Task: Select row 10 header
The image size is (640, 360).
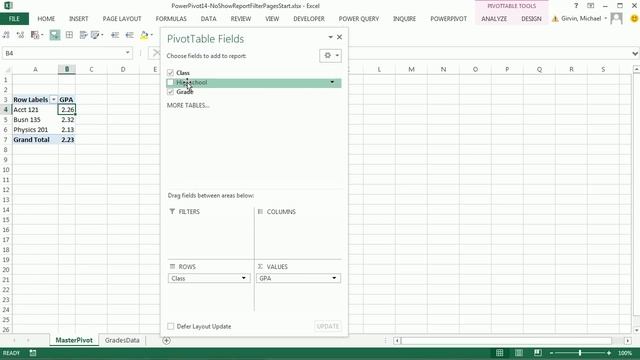Action: point(6,170)
